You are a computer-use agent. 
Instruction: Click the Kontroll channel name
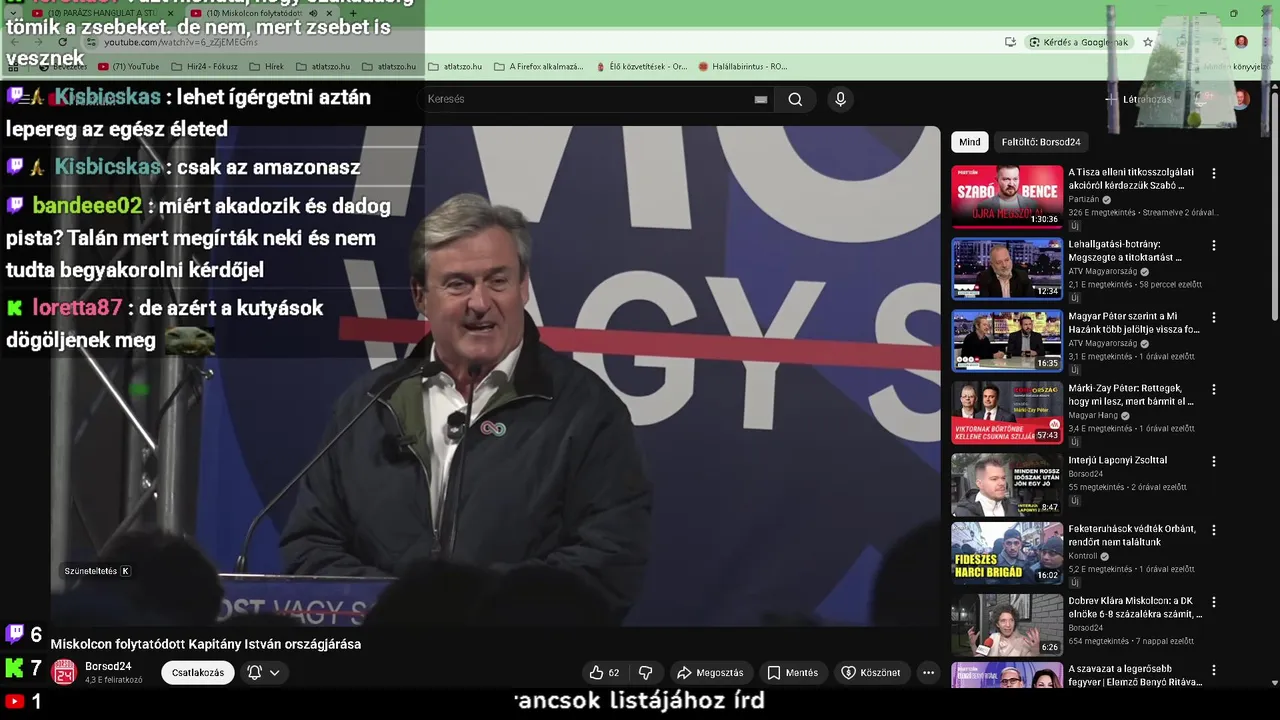(1083, 556)
